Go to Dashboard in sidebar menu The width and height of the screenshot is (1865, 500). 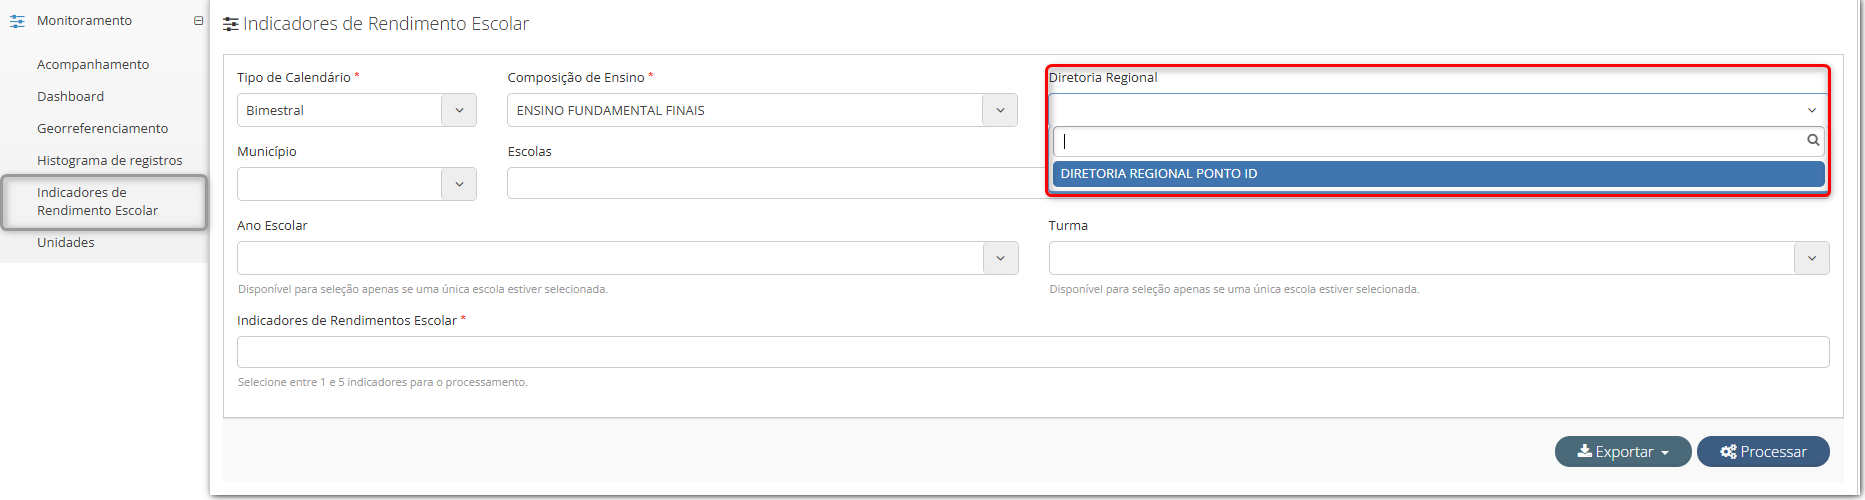70,96
